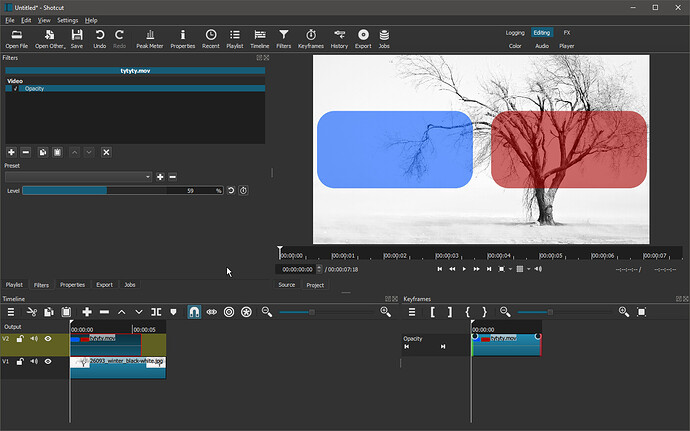Click the timeline Ripple delete minus icon

coord(104,312)
